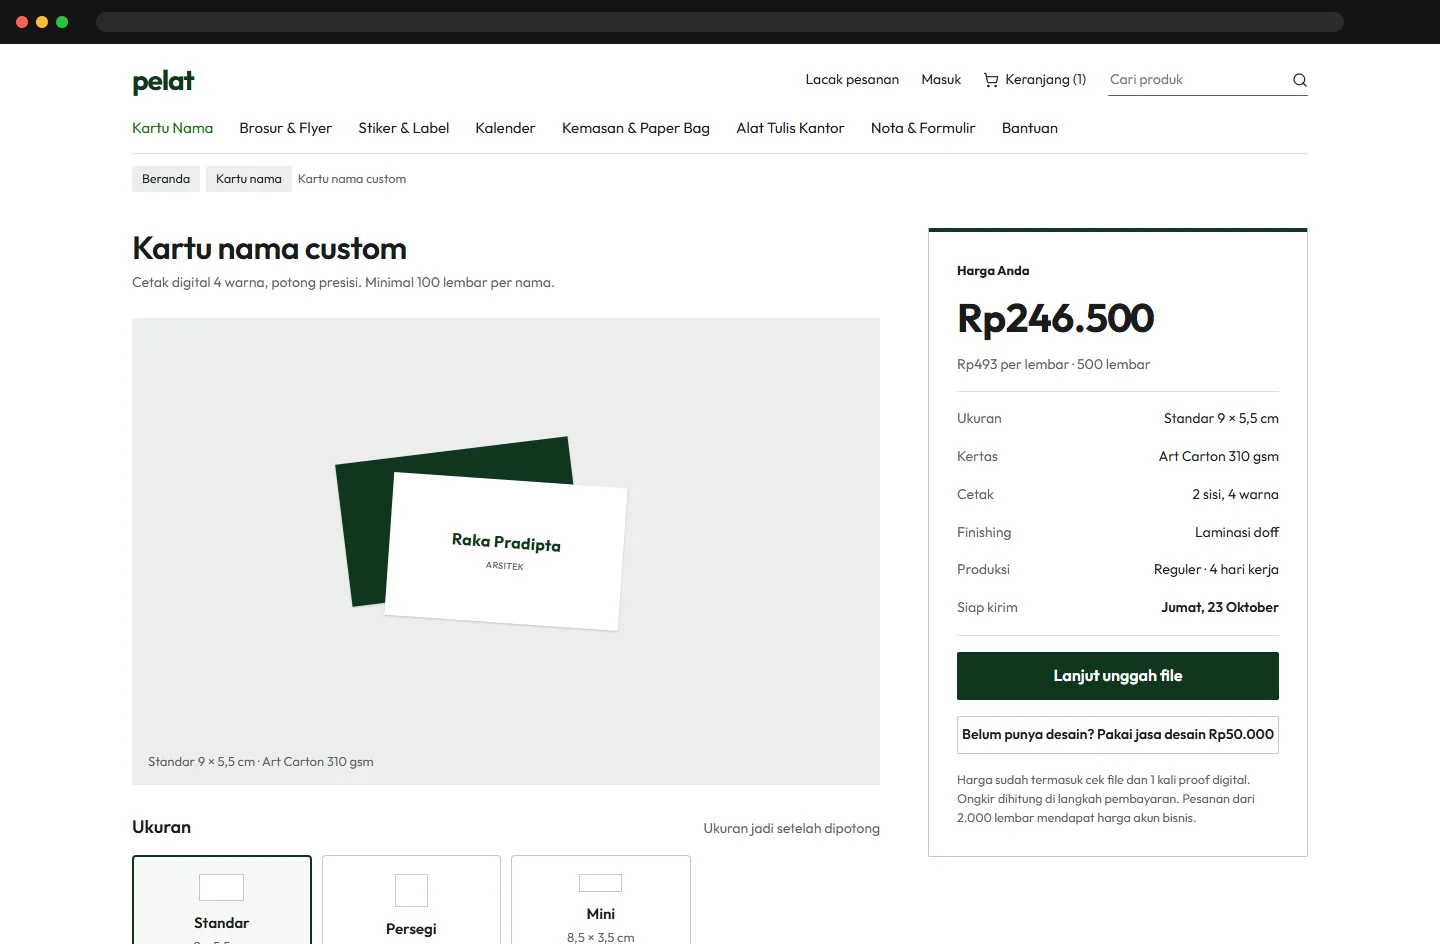1440x944 pixels.
Task: Click Ukuran jadi setelah dipotong note
Action: click(792, 828)
